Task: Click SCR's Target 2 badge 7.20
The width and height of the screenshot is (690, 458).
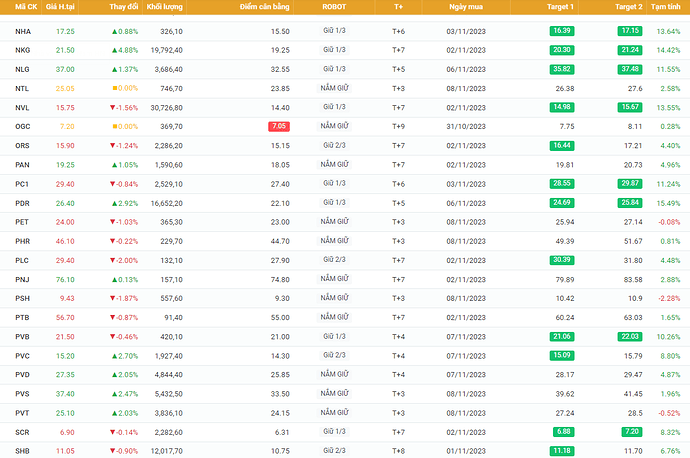Action: (631, 432)
